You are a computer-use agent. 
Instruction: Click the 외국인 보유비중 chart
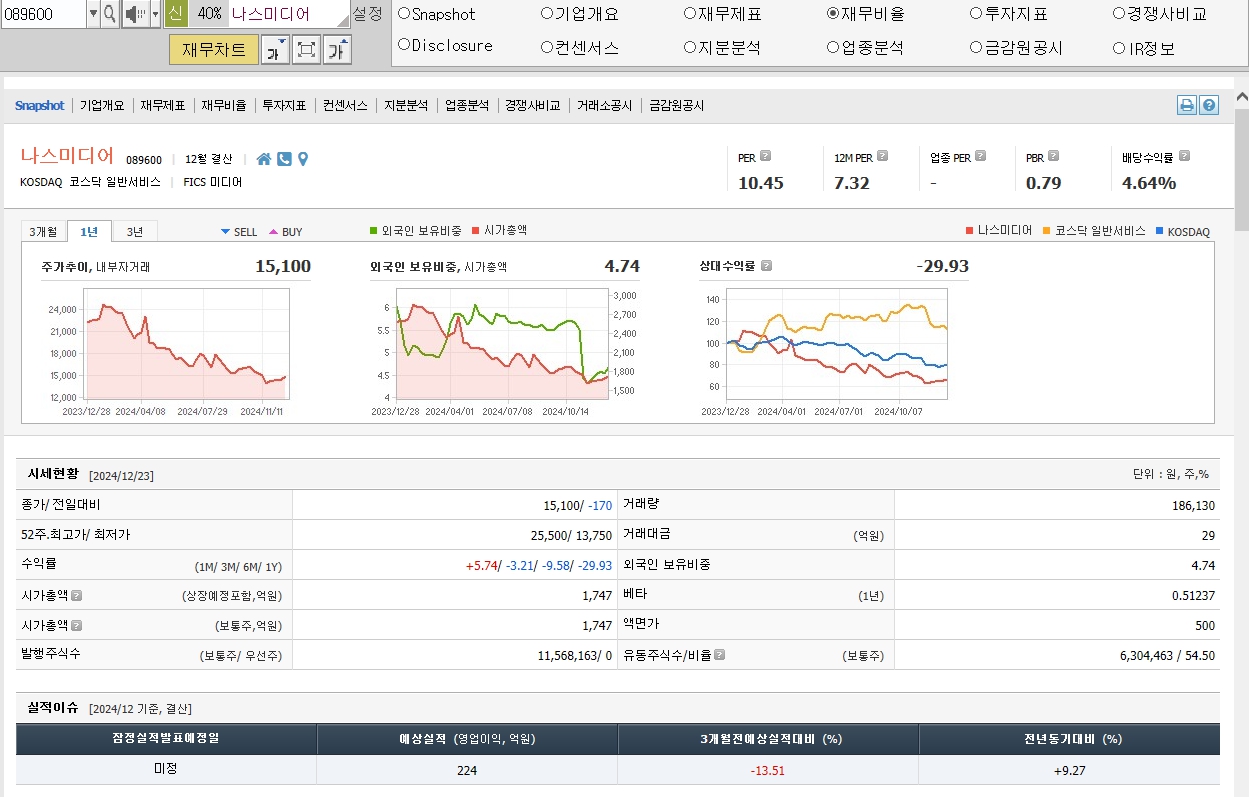(504, 345)
